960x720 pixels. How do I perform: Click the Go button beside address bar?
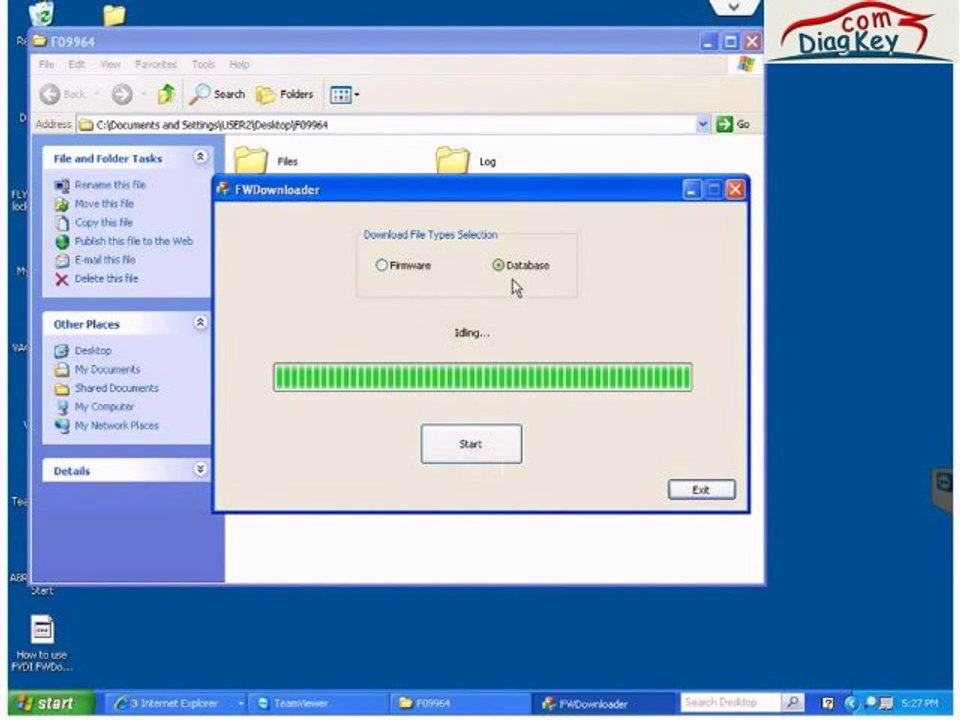733,124
